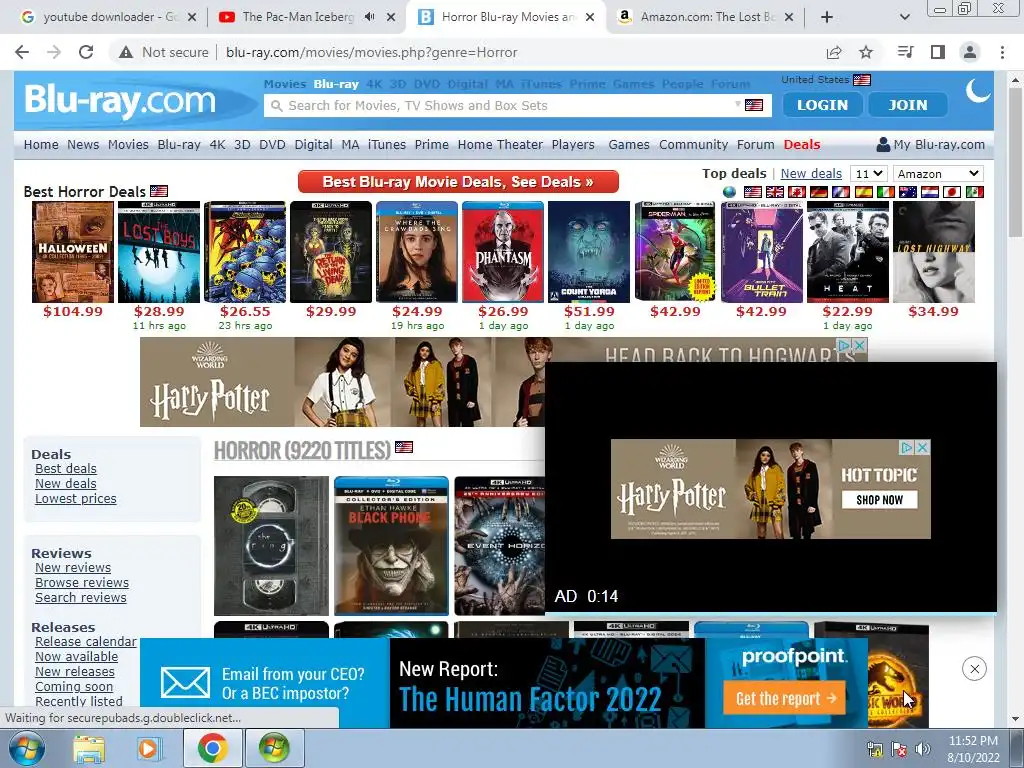Click the JOIN button
This screenshot has height=768, width=1024.
[x=908, y=104]
